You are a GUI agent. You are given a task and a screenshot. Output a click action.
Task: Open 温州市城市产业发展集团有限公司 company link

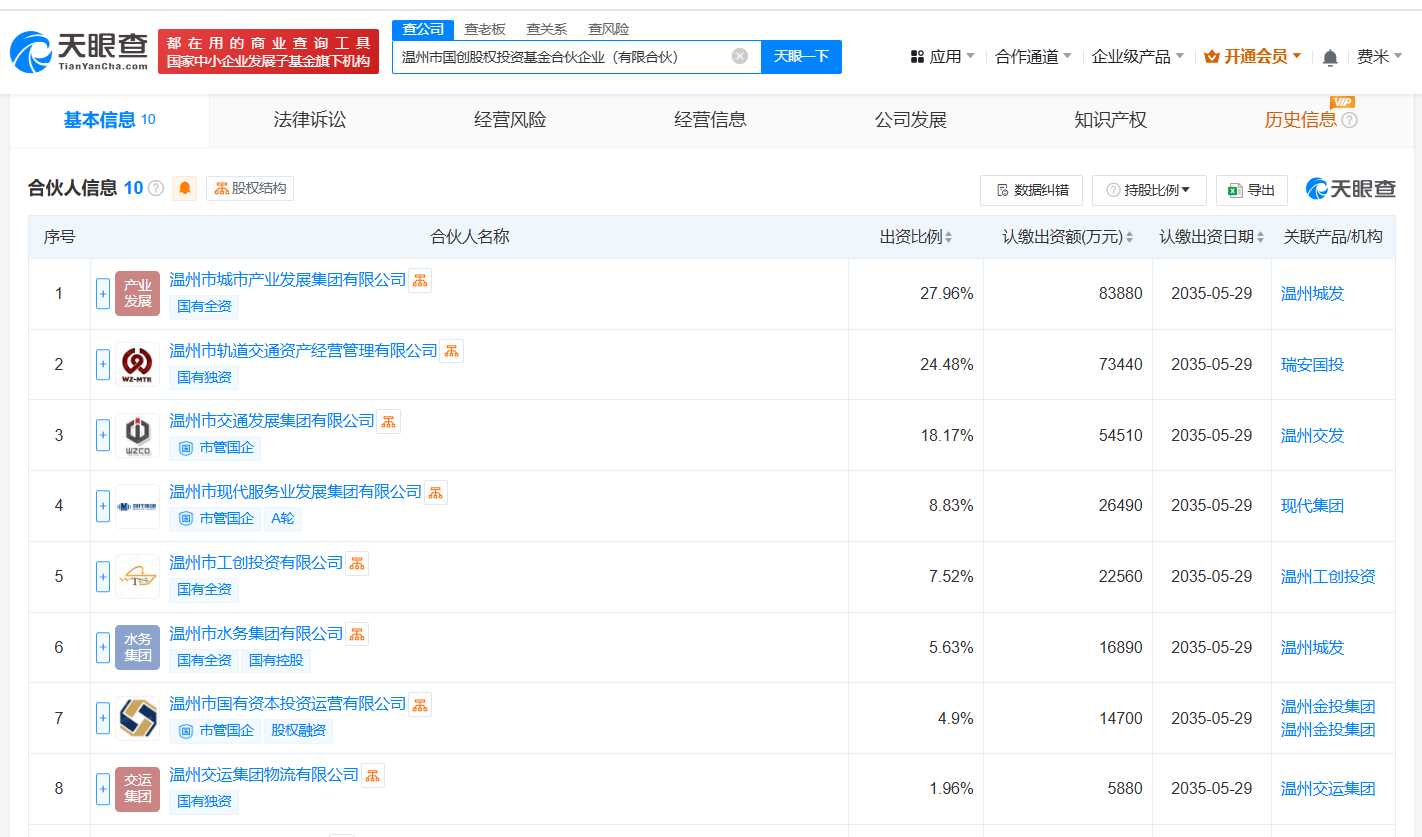[288, 280]
